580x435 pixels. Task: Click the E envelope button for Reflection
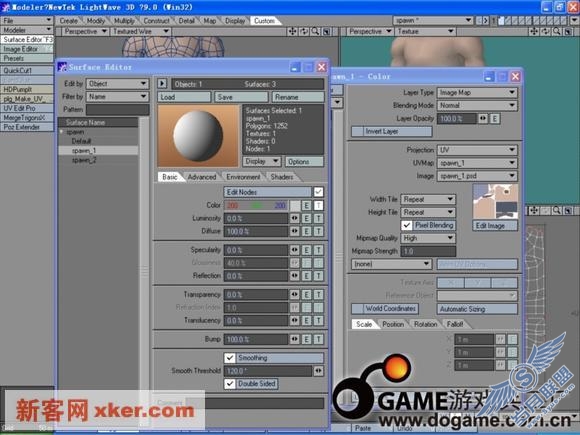point(306,276)
